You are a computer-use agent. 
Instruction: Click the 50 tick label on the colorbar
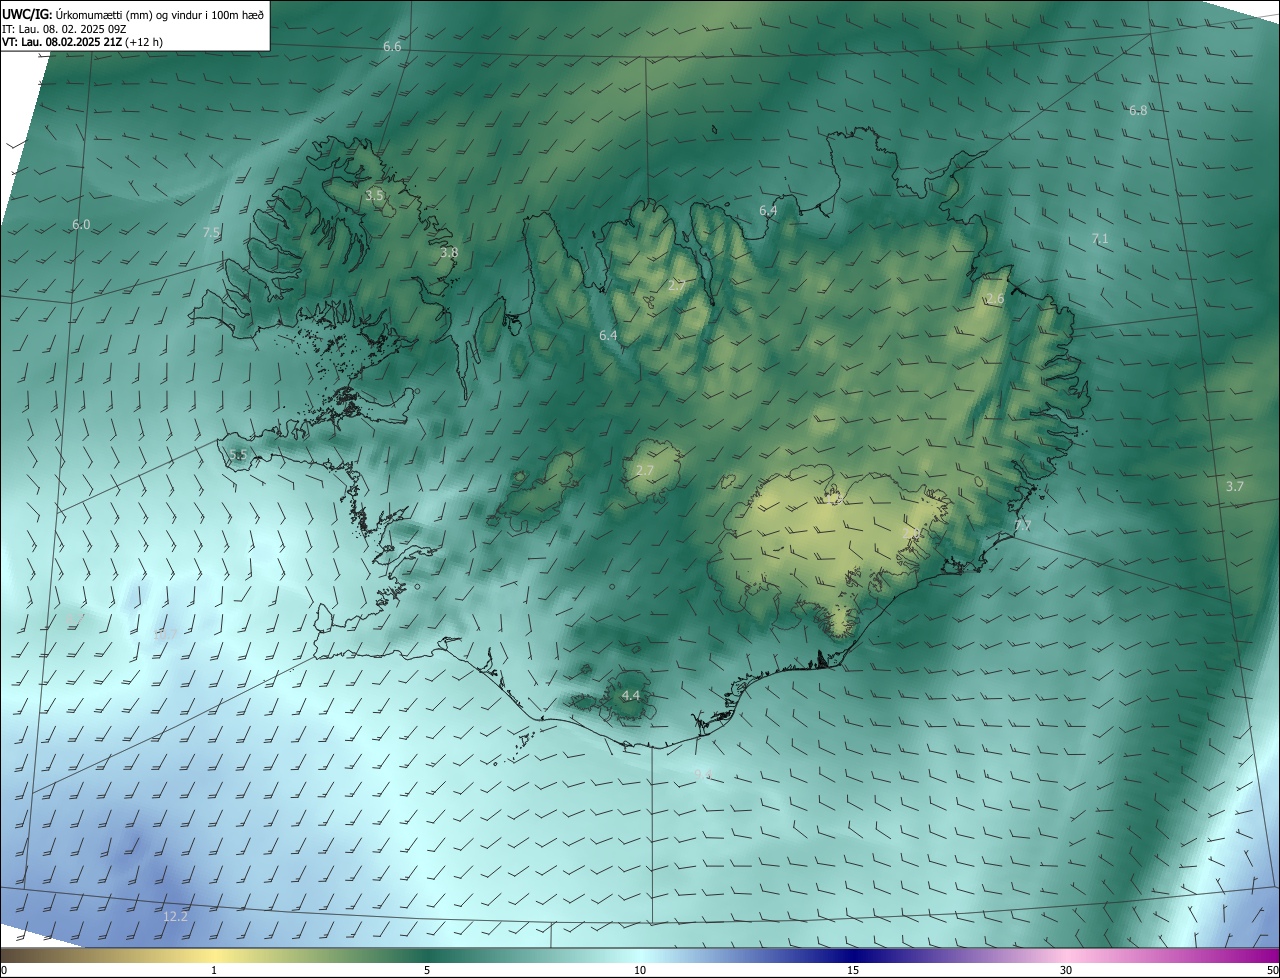point(1272,970)
